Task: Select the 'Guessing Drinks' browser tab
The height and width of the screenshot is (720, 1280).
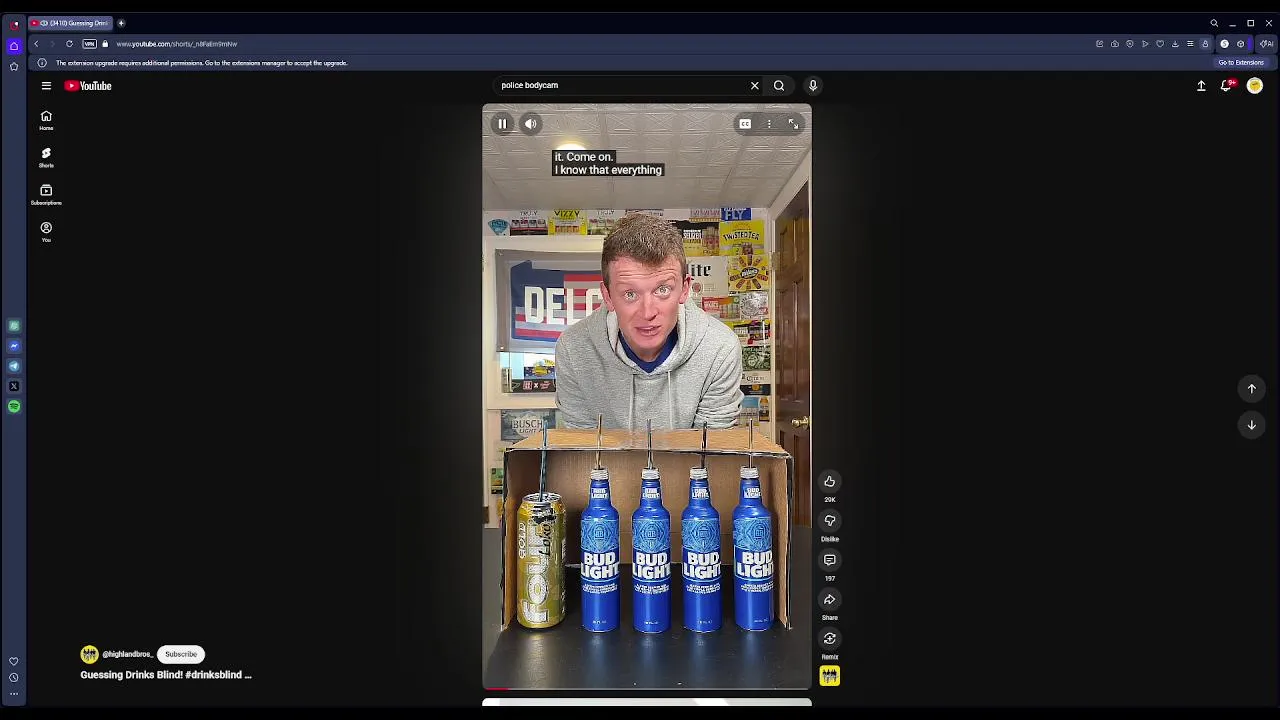Action: tap(70, 23)
